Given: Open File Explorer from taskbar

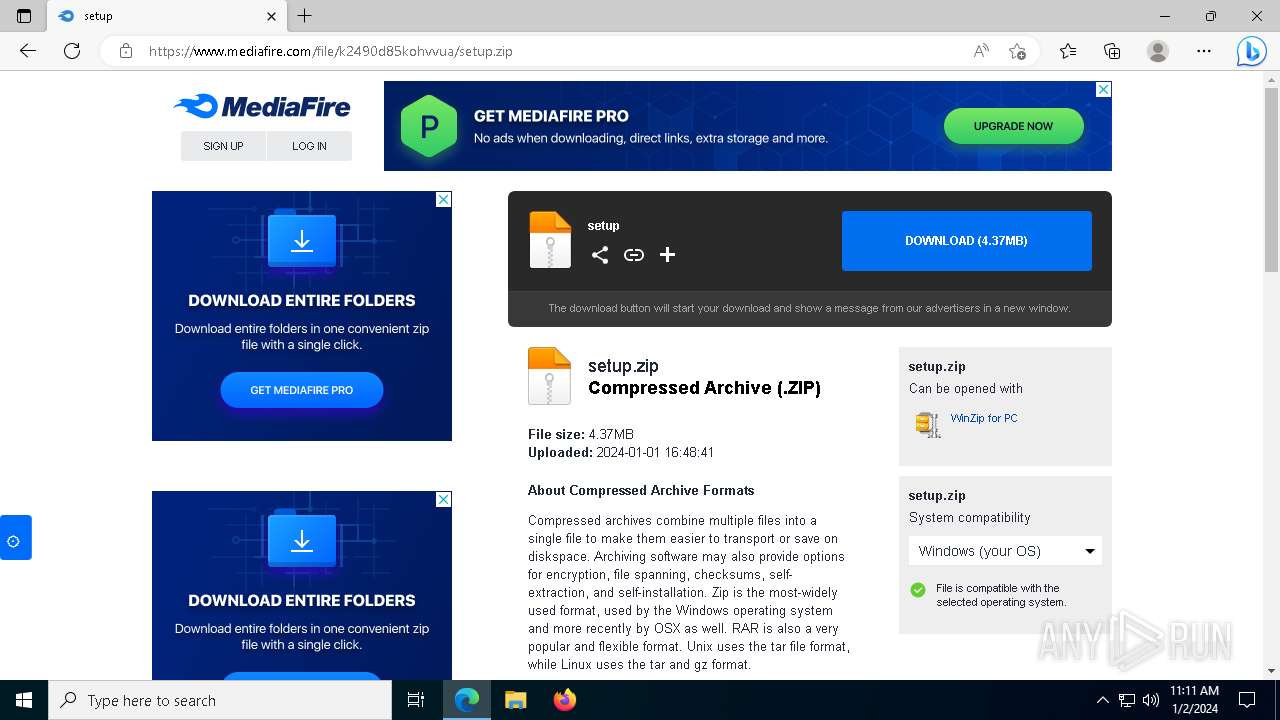Looking at the screenshot, I should tap(515, 700).
